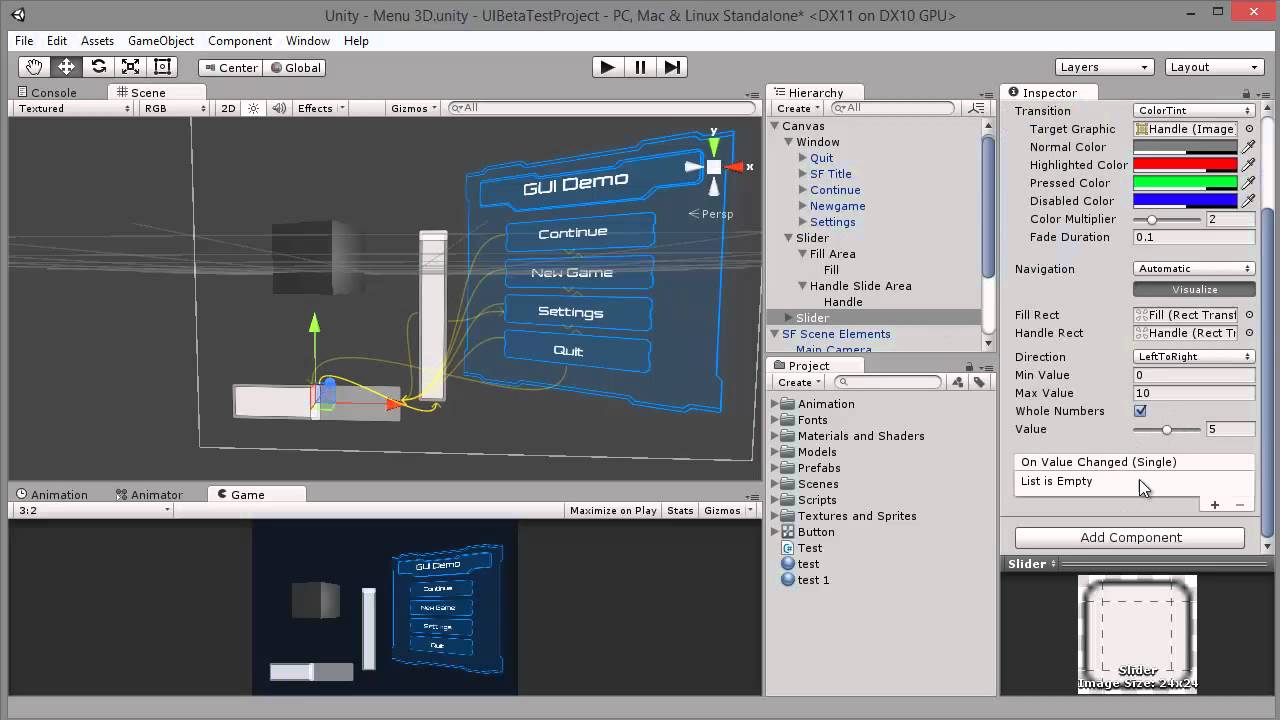Click the Pressed Color green swatch

click(x=1185, y=183)
